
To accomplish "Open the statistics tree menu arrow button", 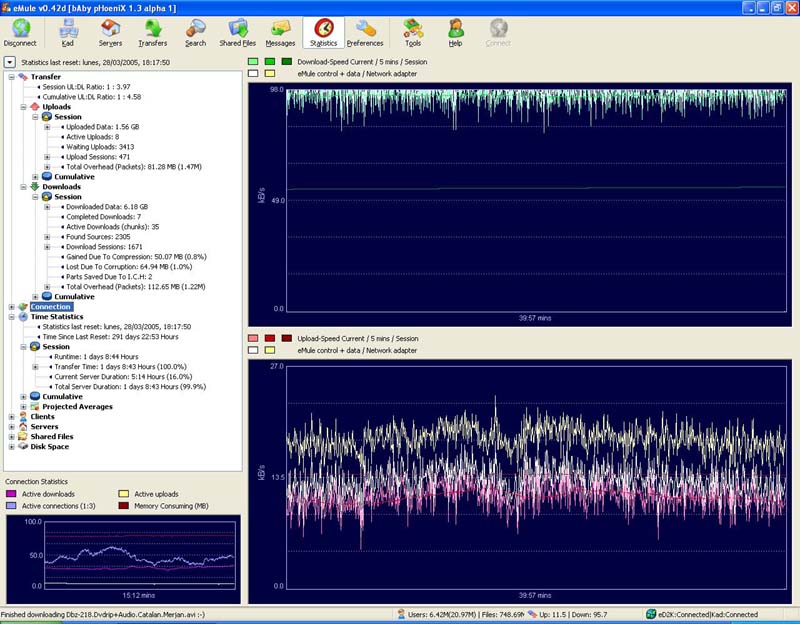I will [x=9, y=62].
